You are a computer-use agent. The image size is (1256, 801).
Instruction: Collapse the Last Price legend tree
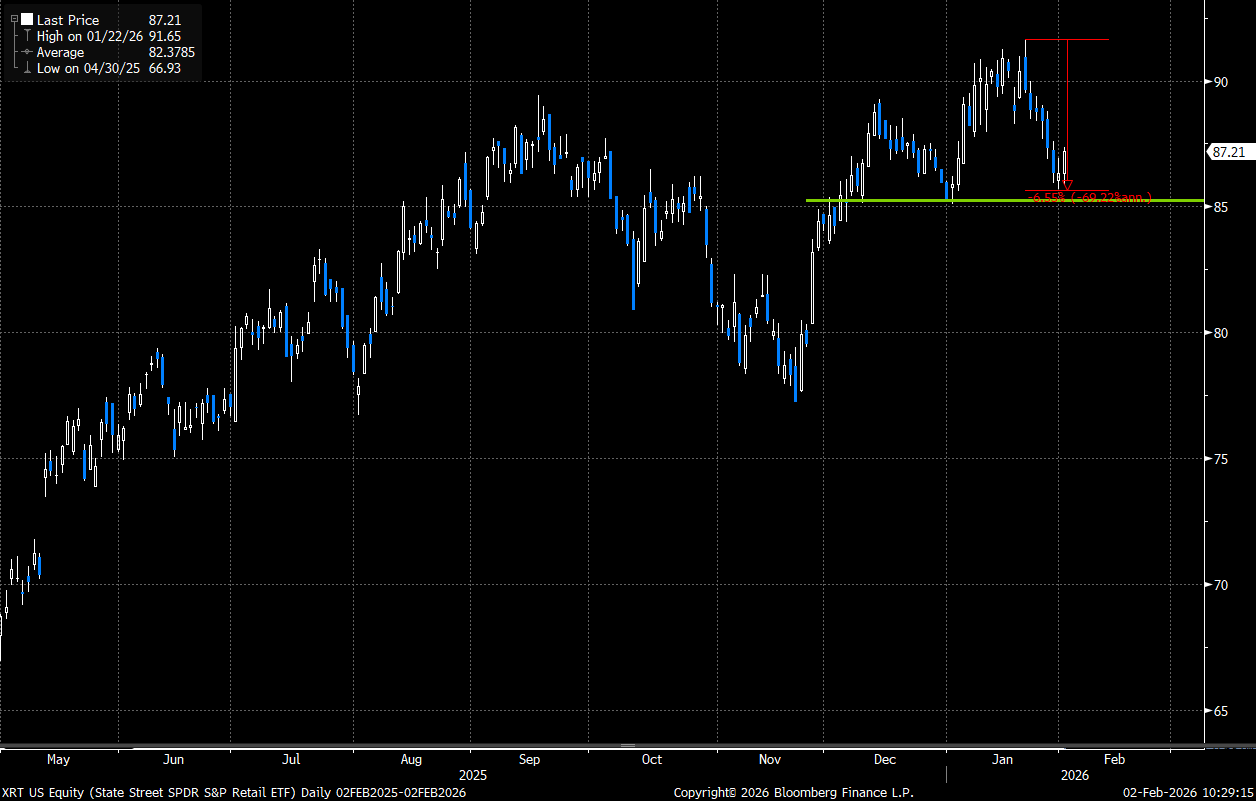[x=14, y=20]
